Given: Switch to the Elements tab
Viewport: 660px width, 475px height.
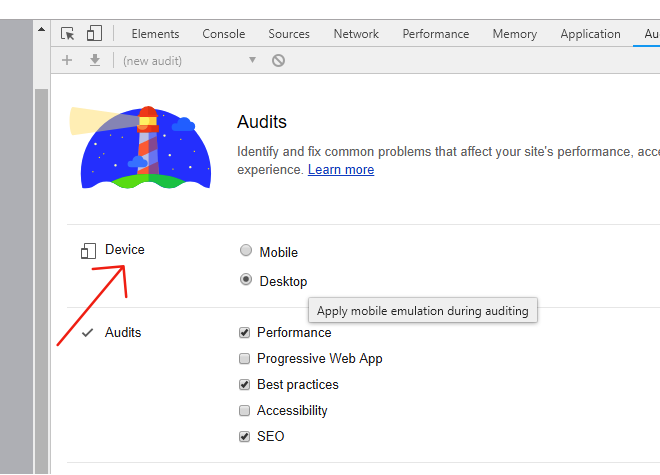Looking at the screenshot, I should pyautogui.click(x=155, y=34).
